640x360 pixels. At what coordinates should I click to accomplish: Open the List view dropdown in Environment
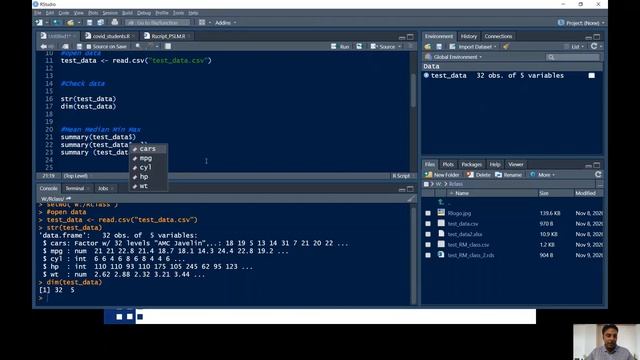tap(575, 47)
